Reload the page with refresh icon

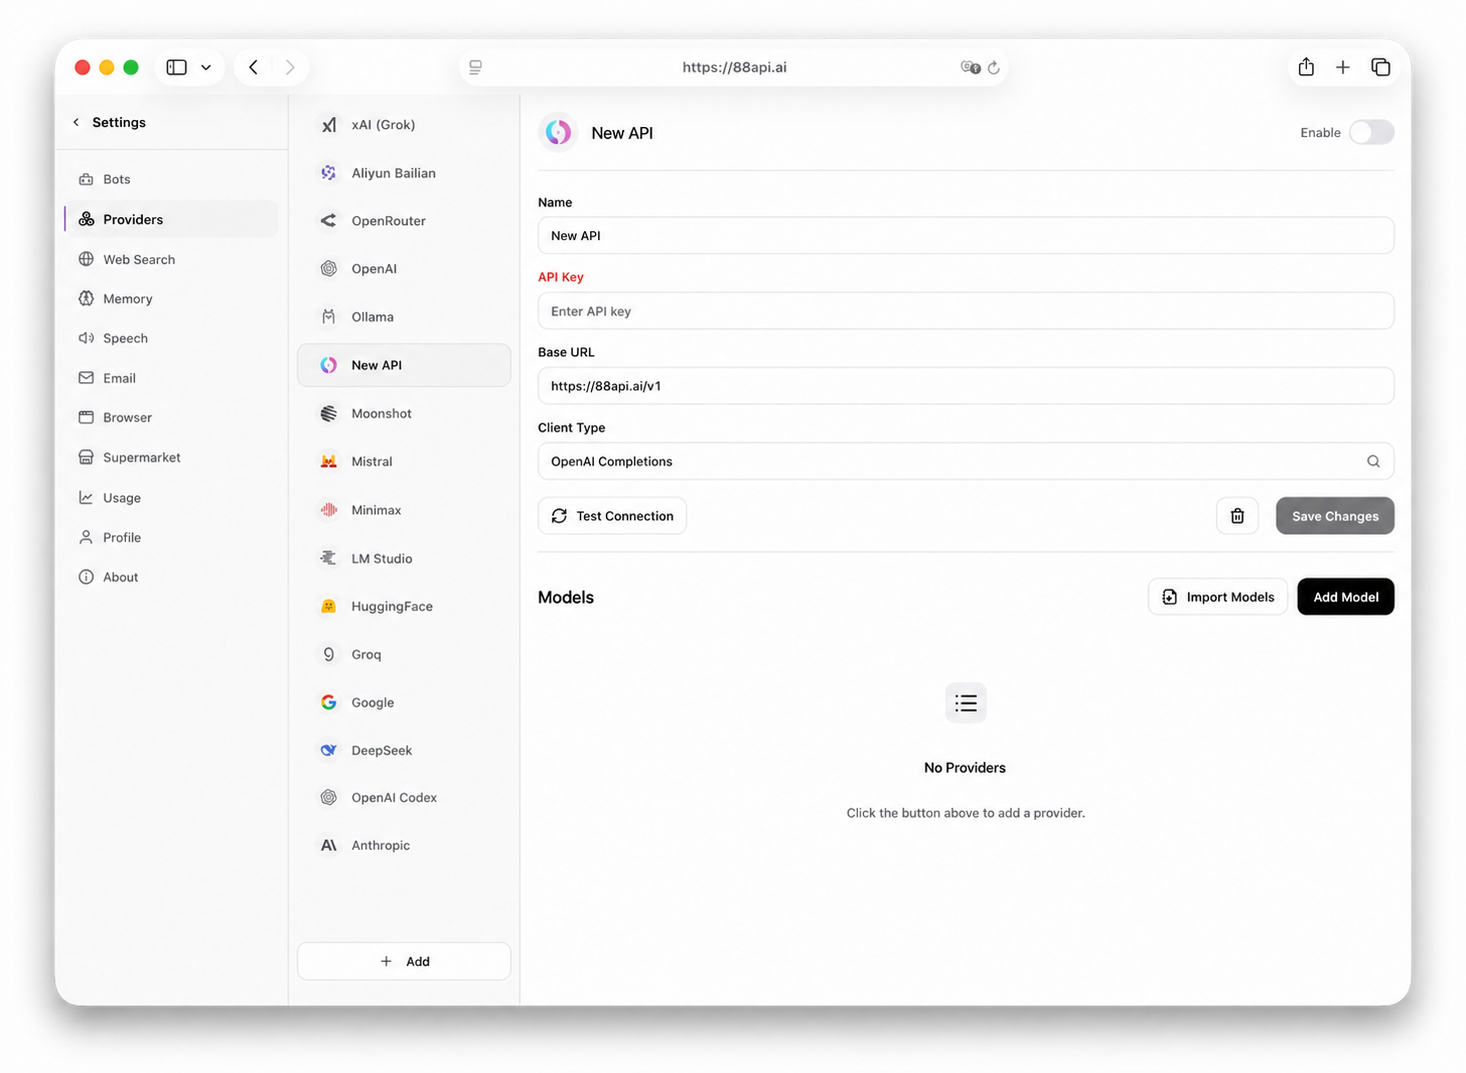pos(993,68)
